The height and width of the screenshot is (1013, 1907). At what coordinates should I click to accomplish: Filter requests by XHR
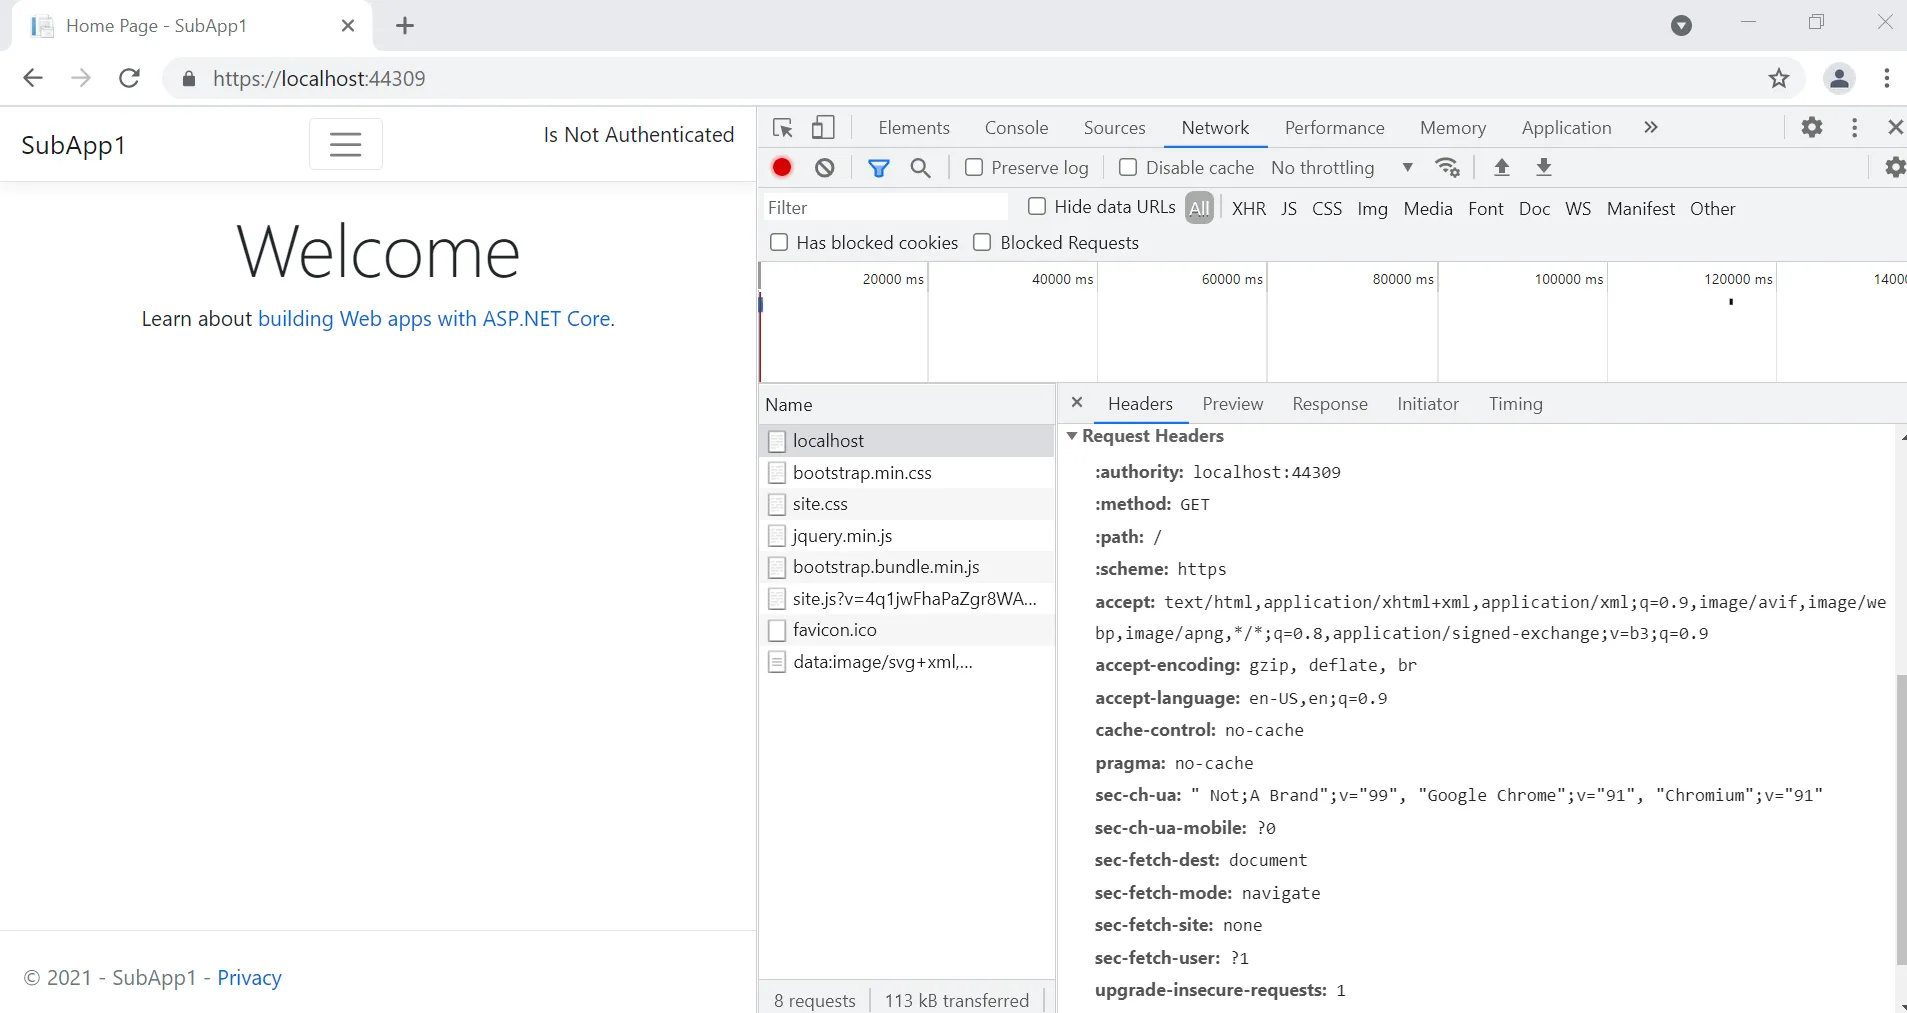click(1249, 208)
